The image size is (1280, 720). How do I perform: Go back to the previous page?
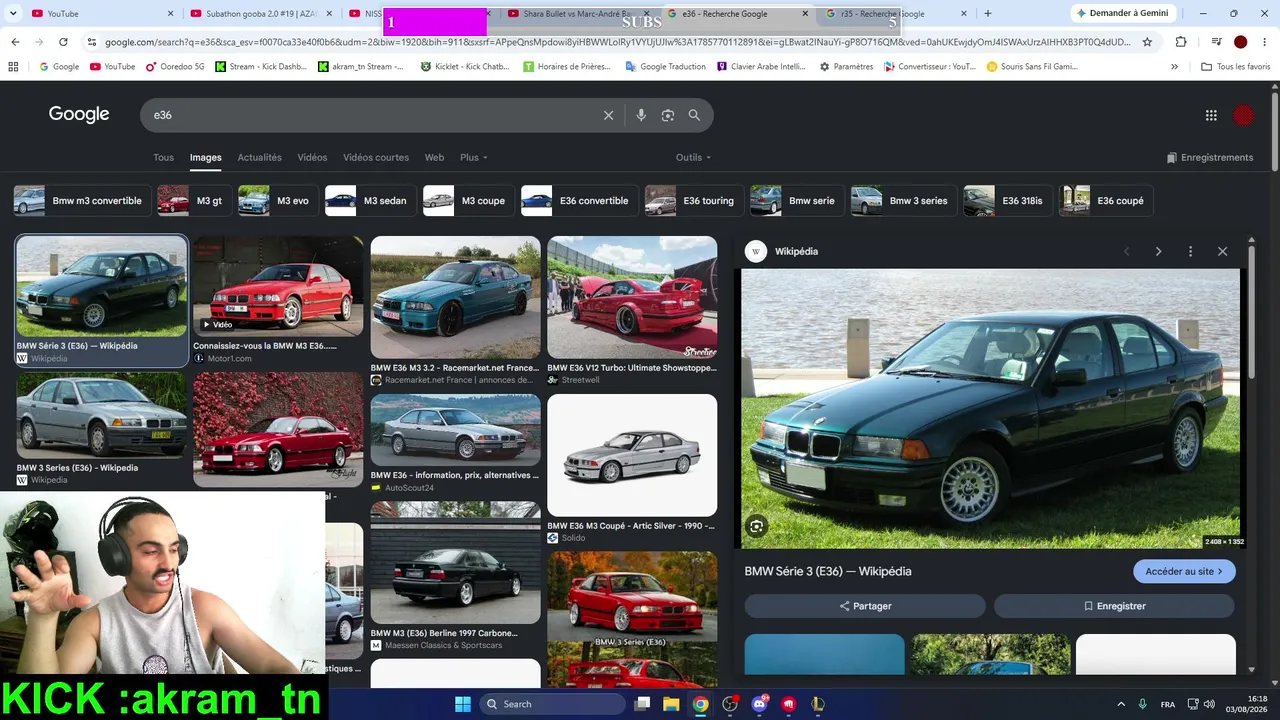coord(15,42)
